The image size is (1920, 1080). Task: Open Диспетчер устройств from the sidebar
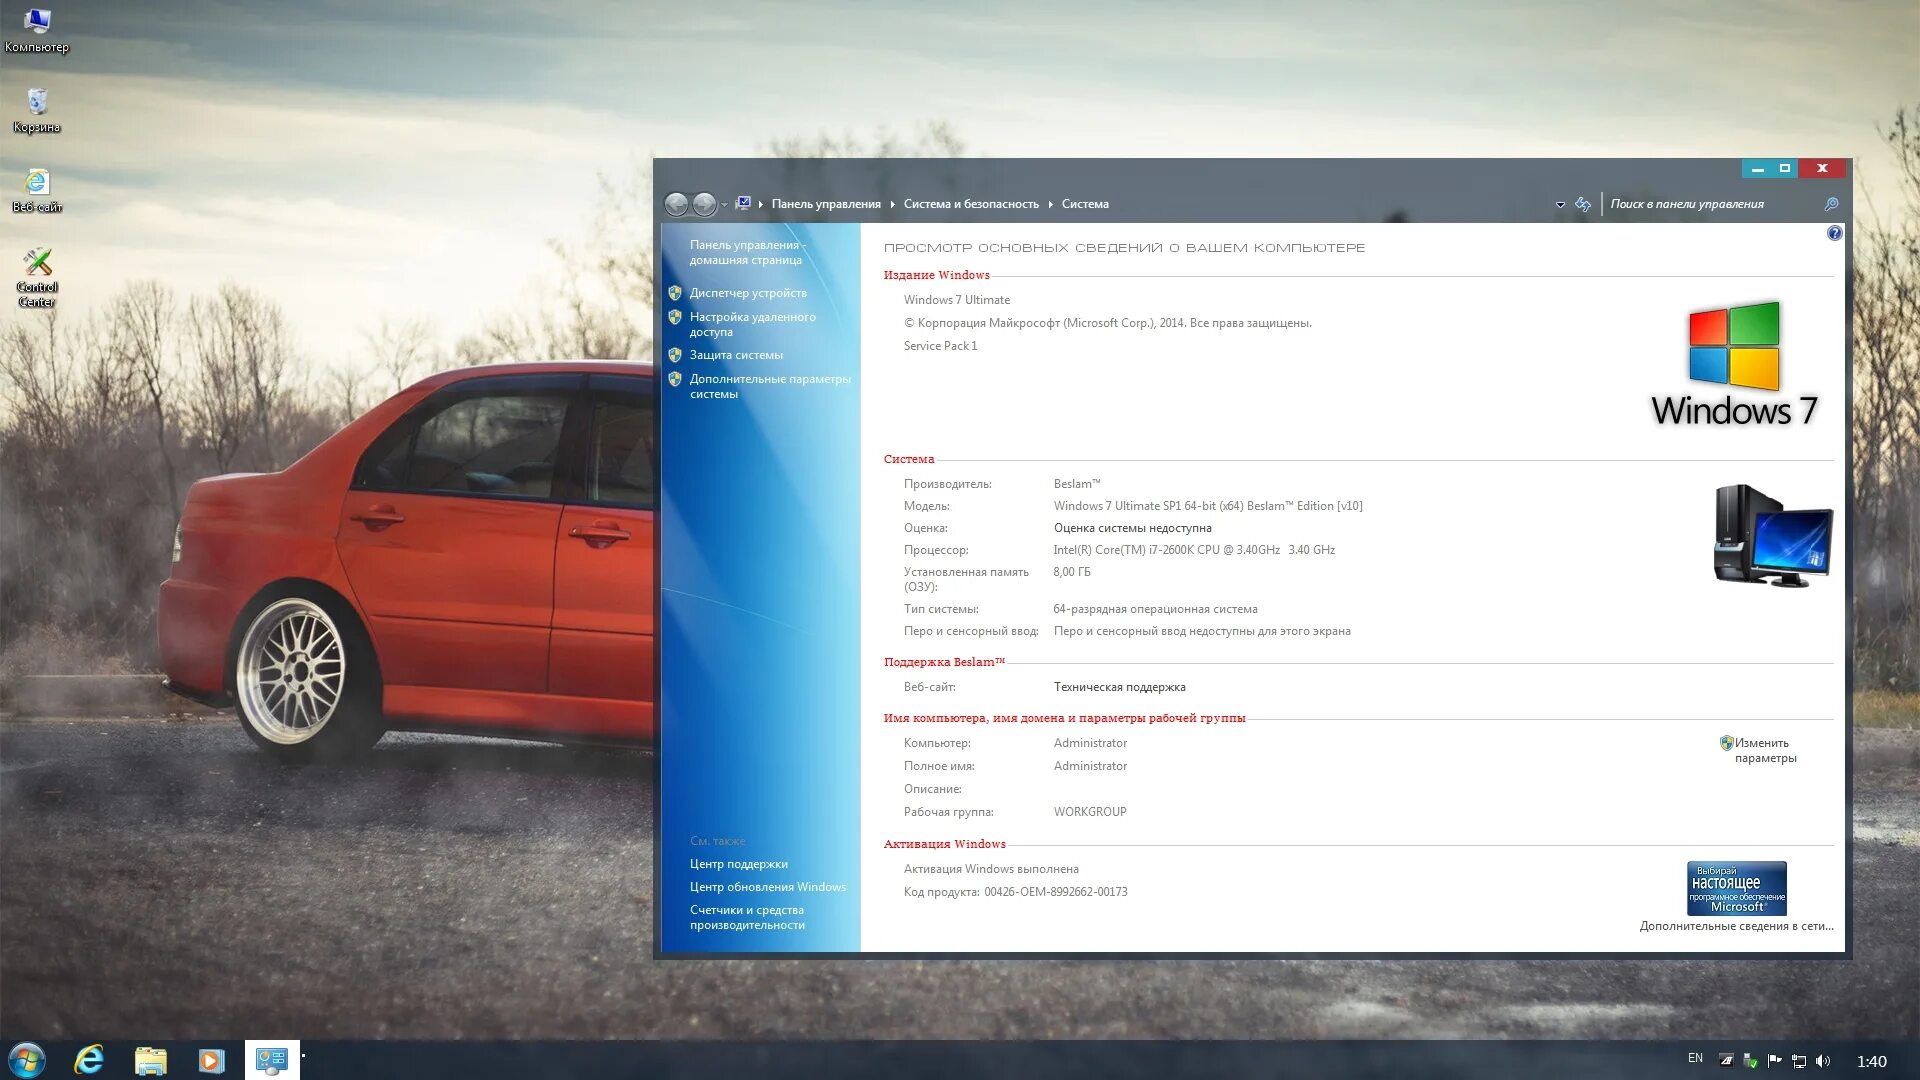pyautogui.click(x=747, y=293)
